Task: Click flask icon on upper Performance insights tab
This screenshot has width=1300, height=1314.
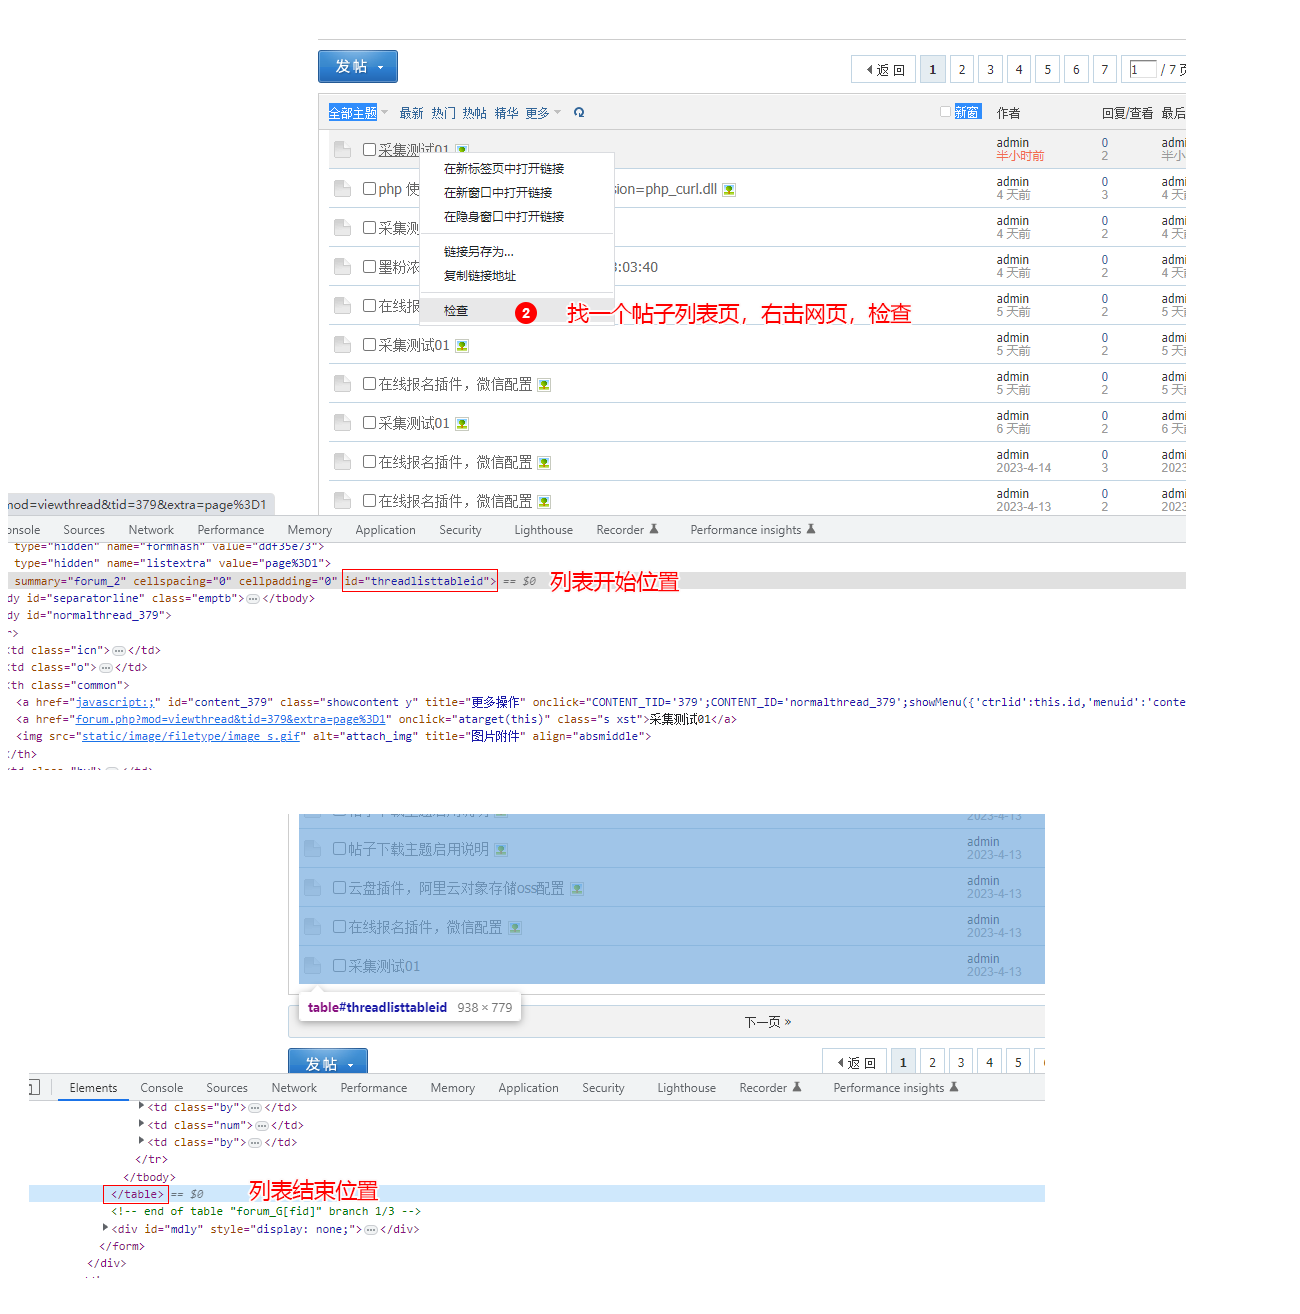Action: coord(811,529)
